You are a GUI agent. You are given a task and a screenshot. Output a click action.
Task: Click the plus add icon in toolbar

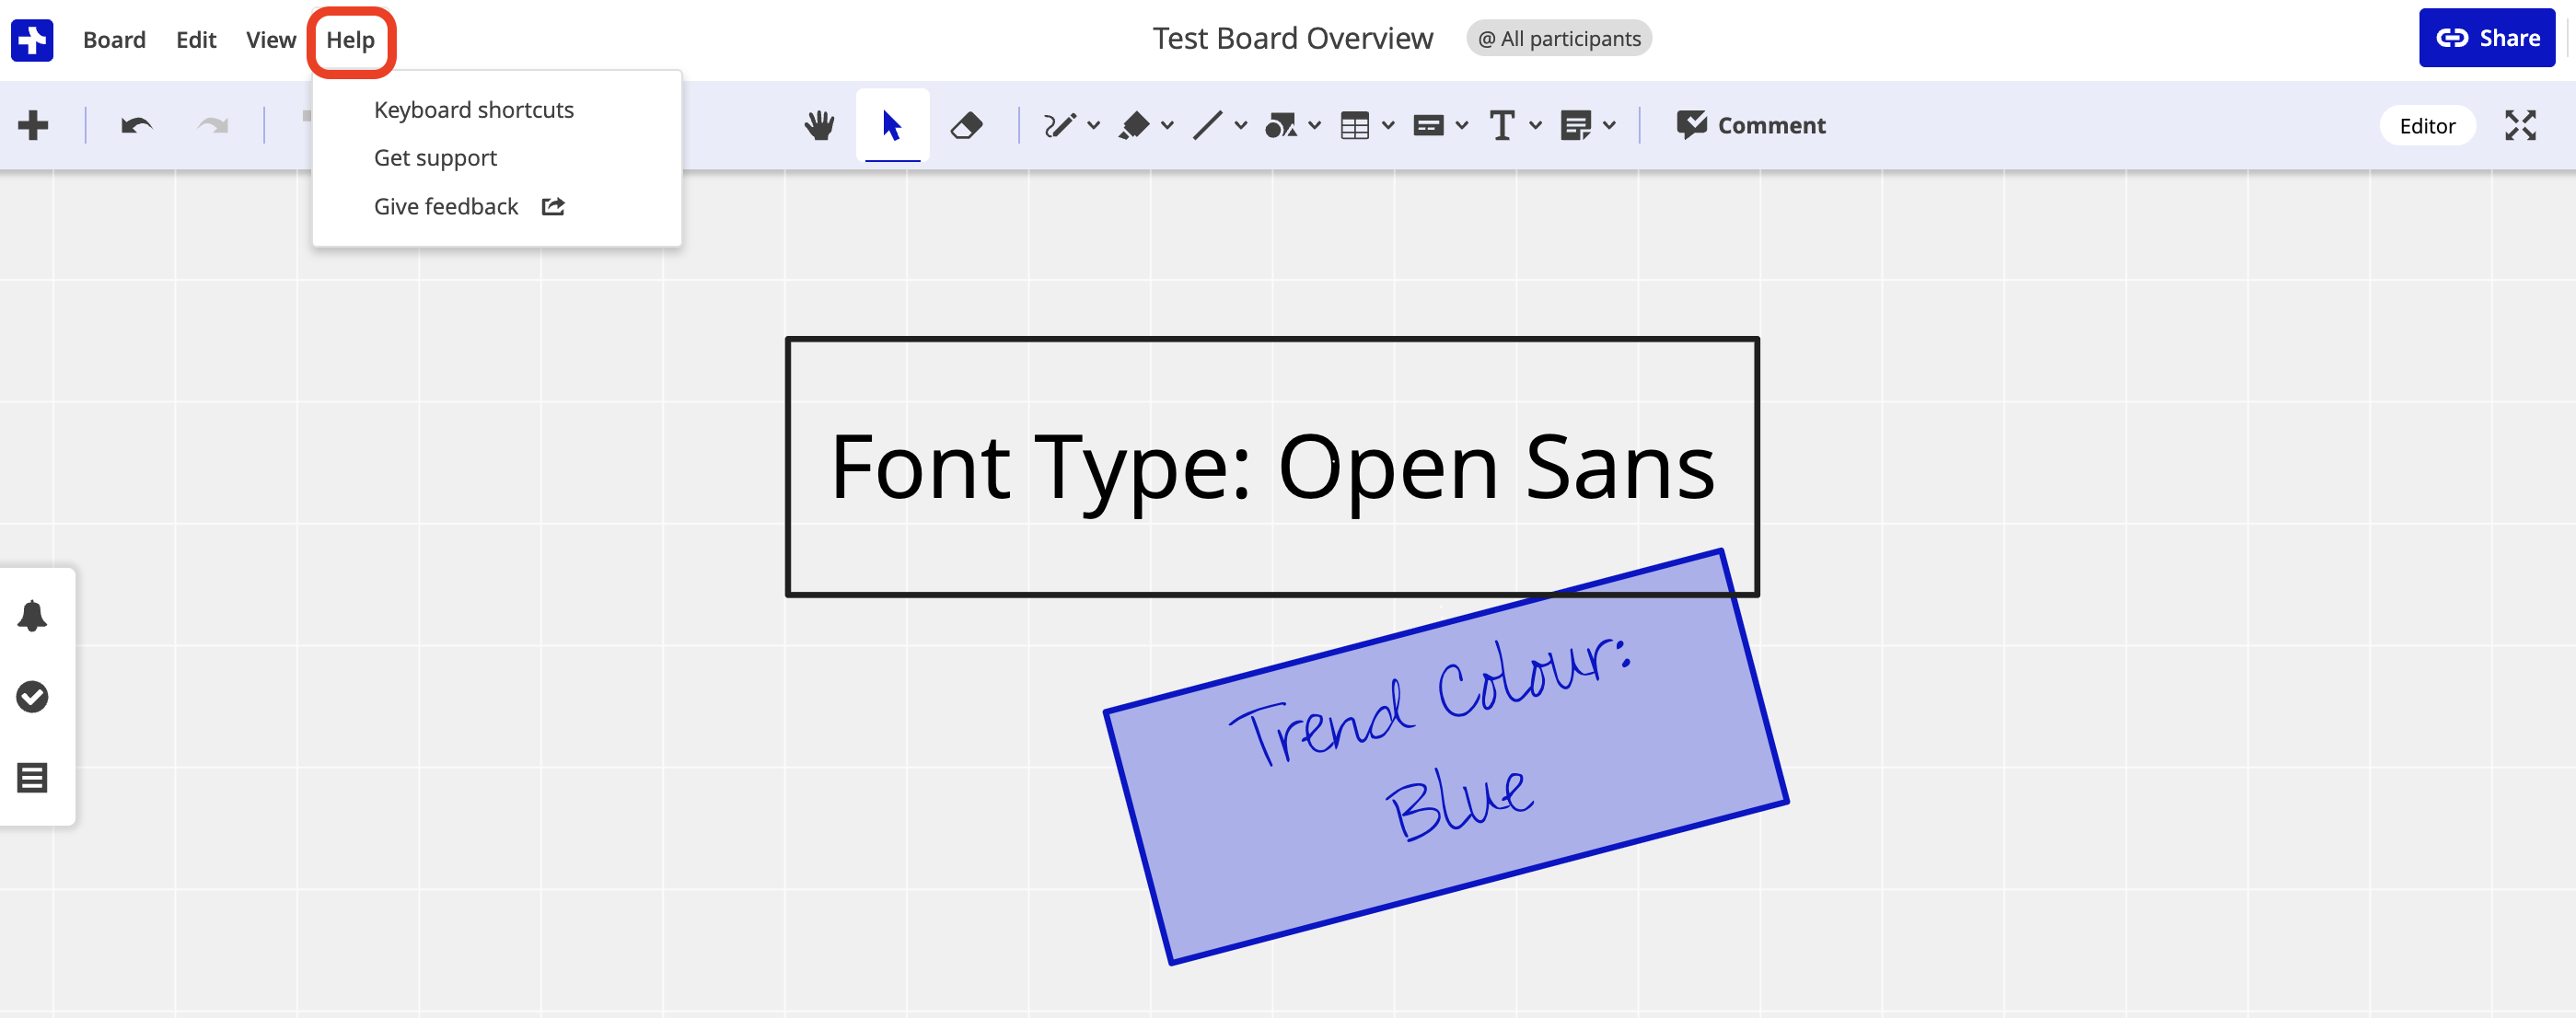tap(33, 125)
